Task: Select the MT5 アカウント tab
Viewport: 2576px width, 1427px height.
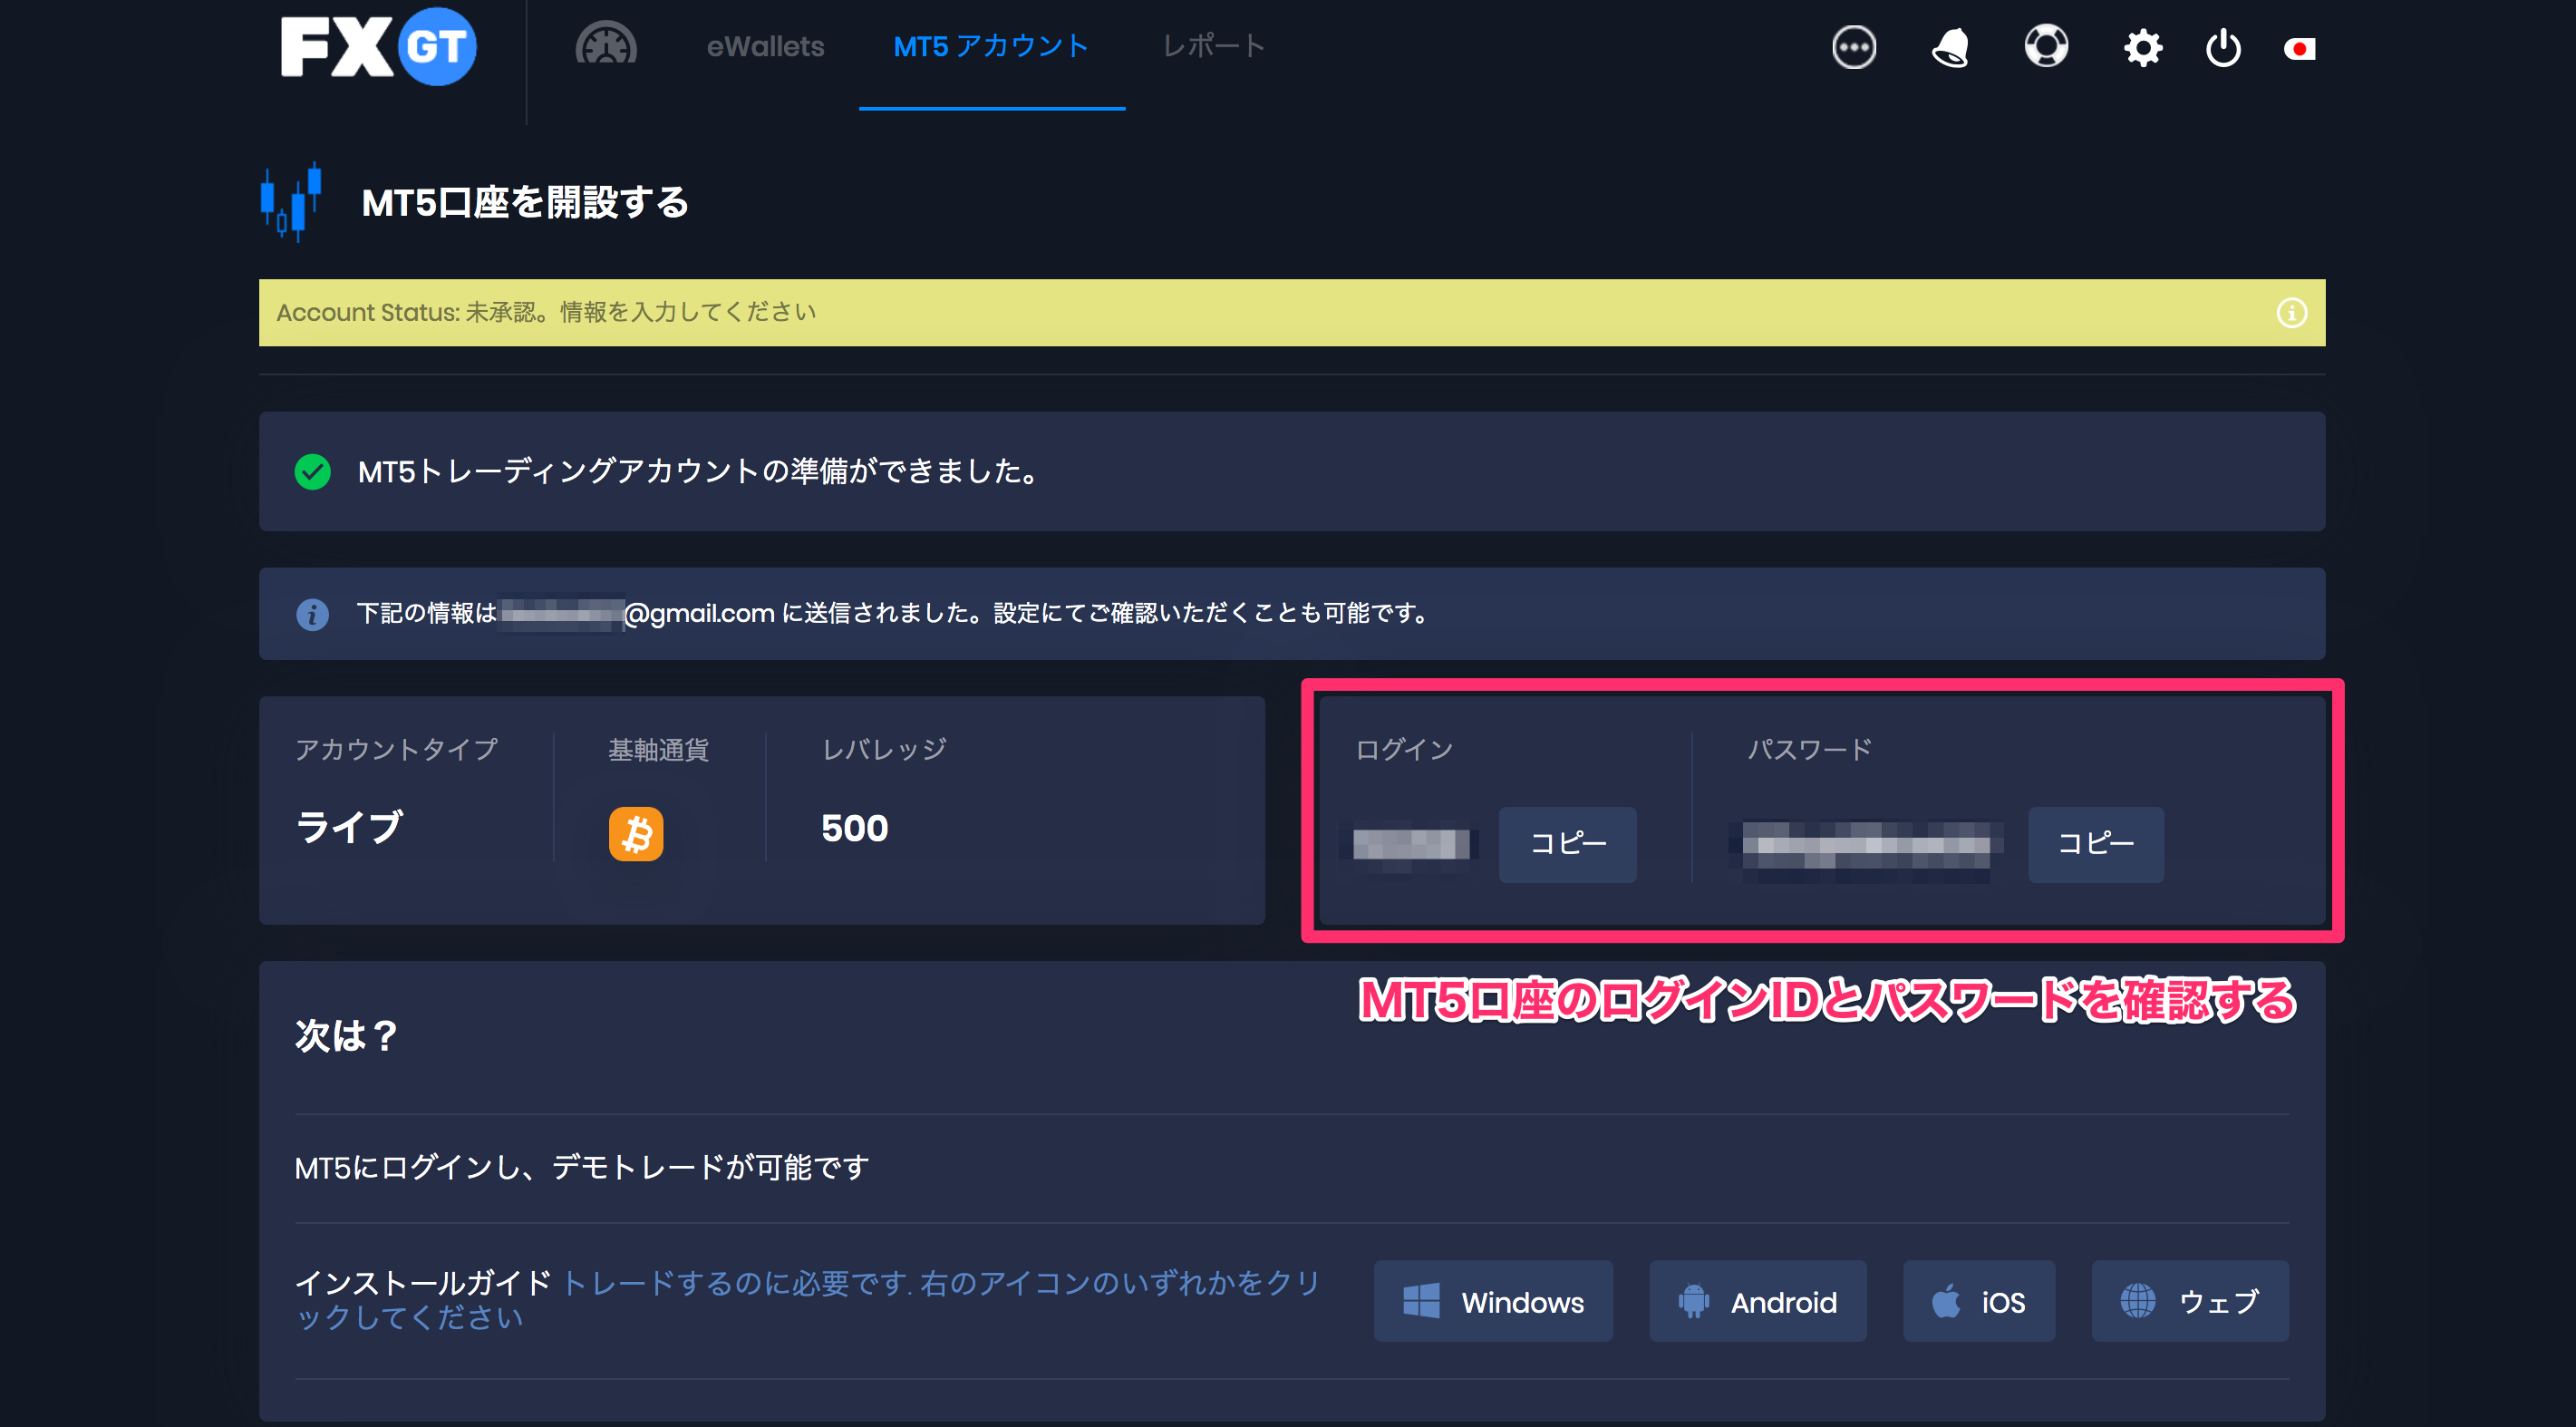Action: (x=991, y=46)
